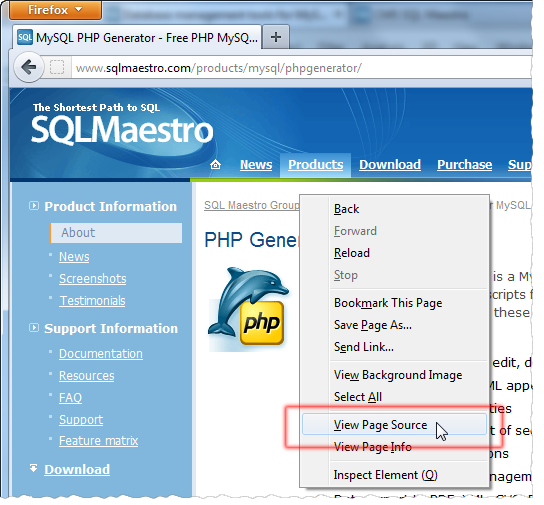The height and width of the screenshot is (505, 544).
Task: Select Send Link in the context menu
Action: [x=394, y=347]
